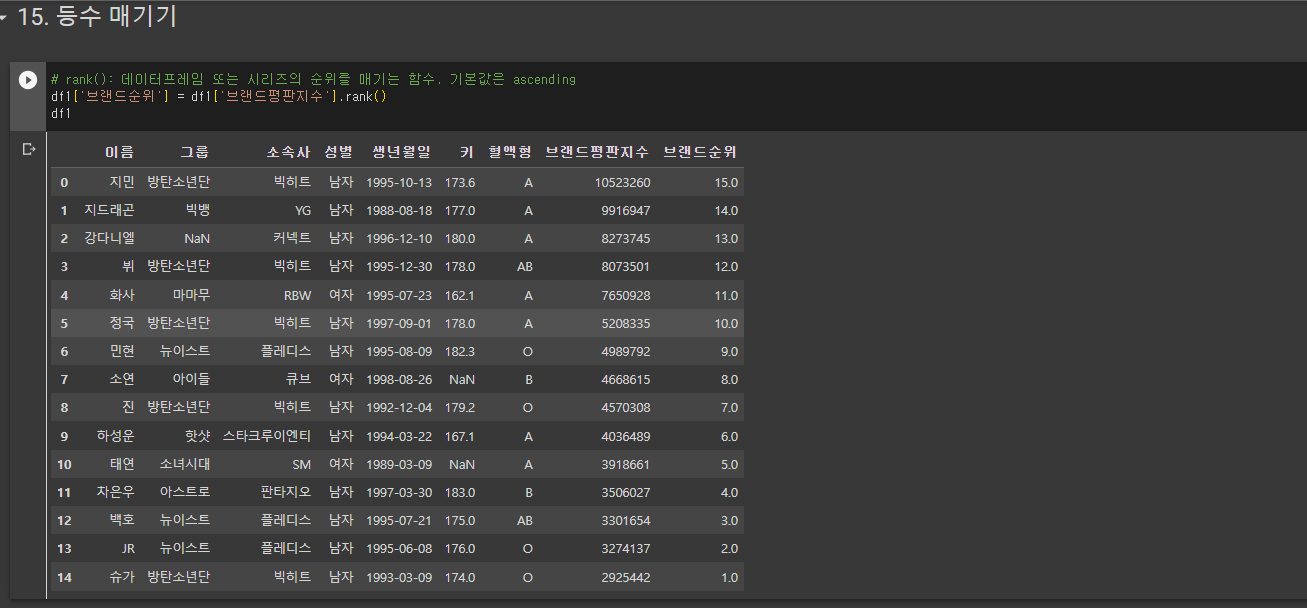The image size is (1307, 608).
Task: Click the brand rank value '15.0'
Action: (x=726, y=182)
